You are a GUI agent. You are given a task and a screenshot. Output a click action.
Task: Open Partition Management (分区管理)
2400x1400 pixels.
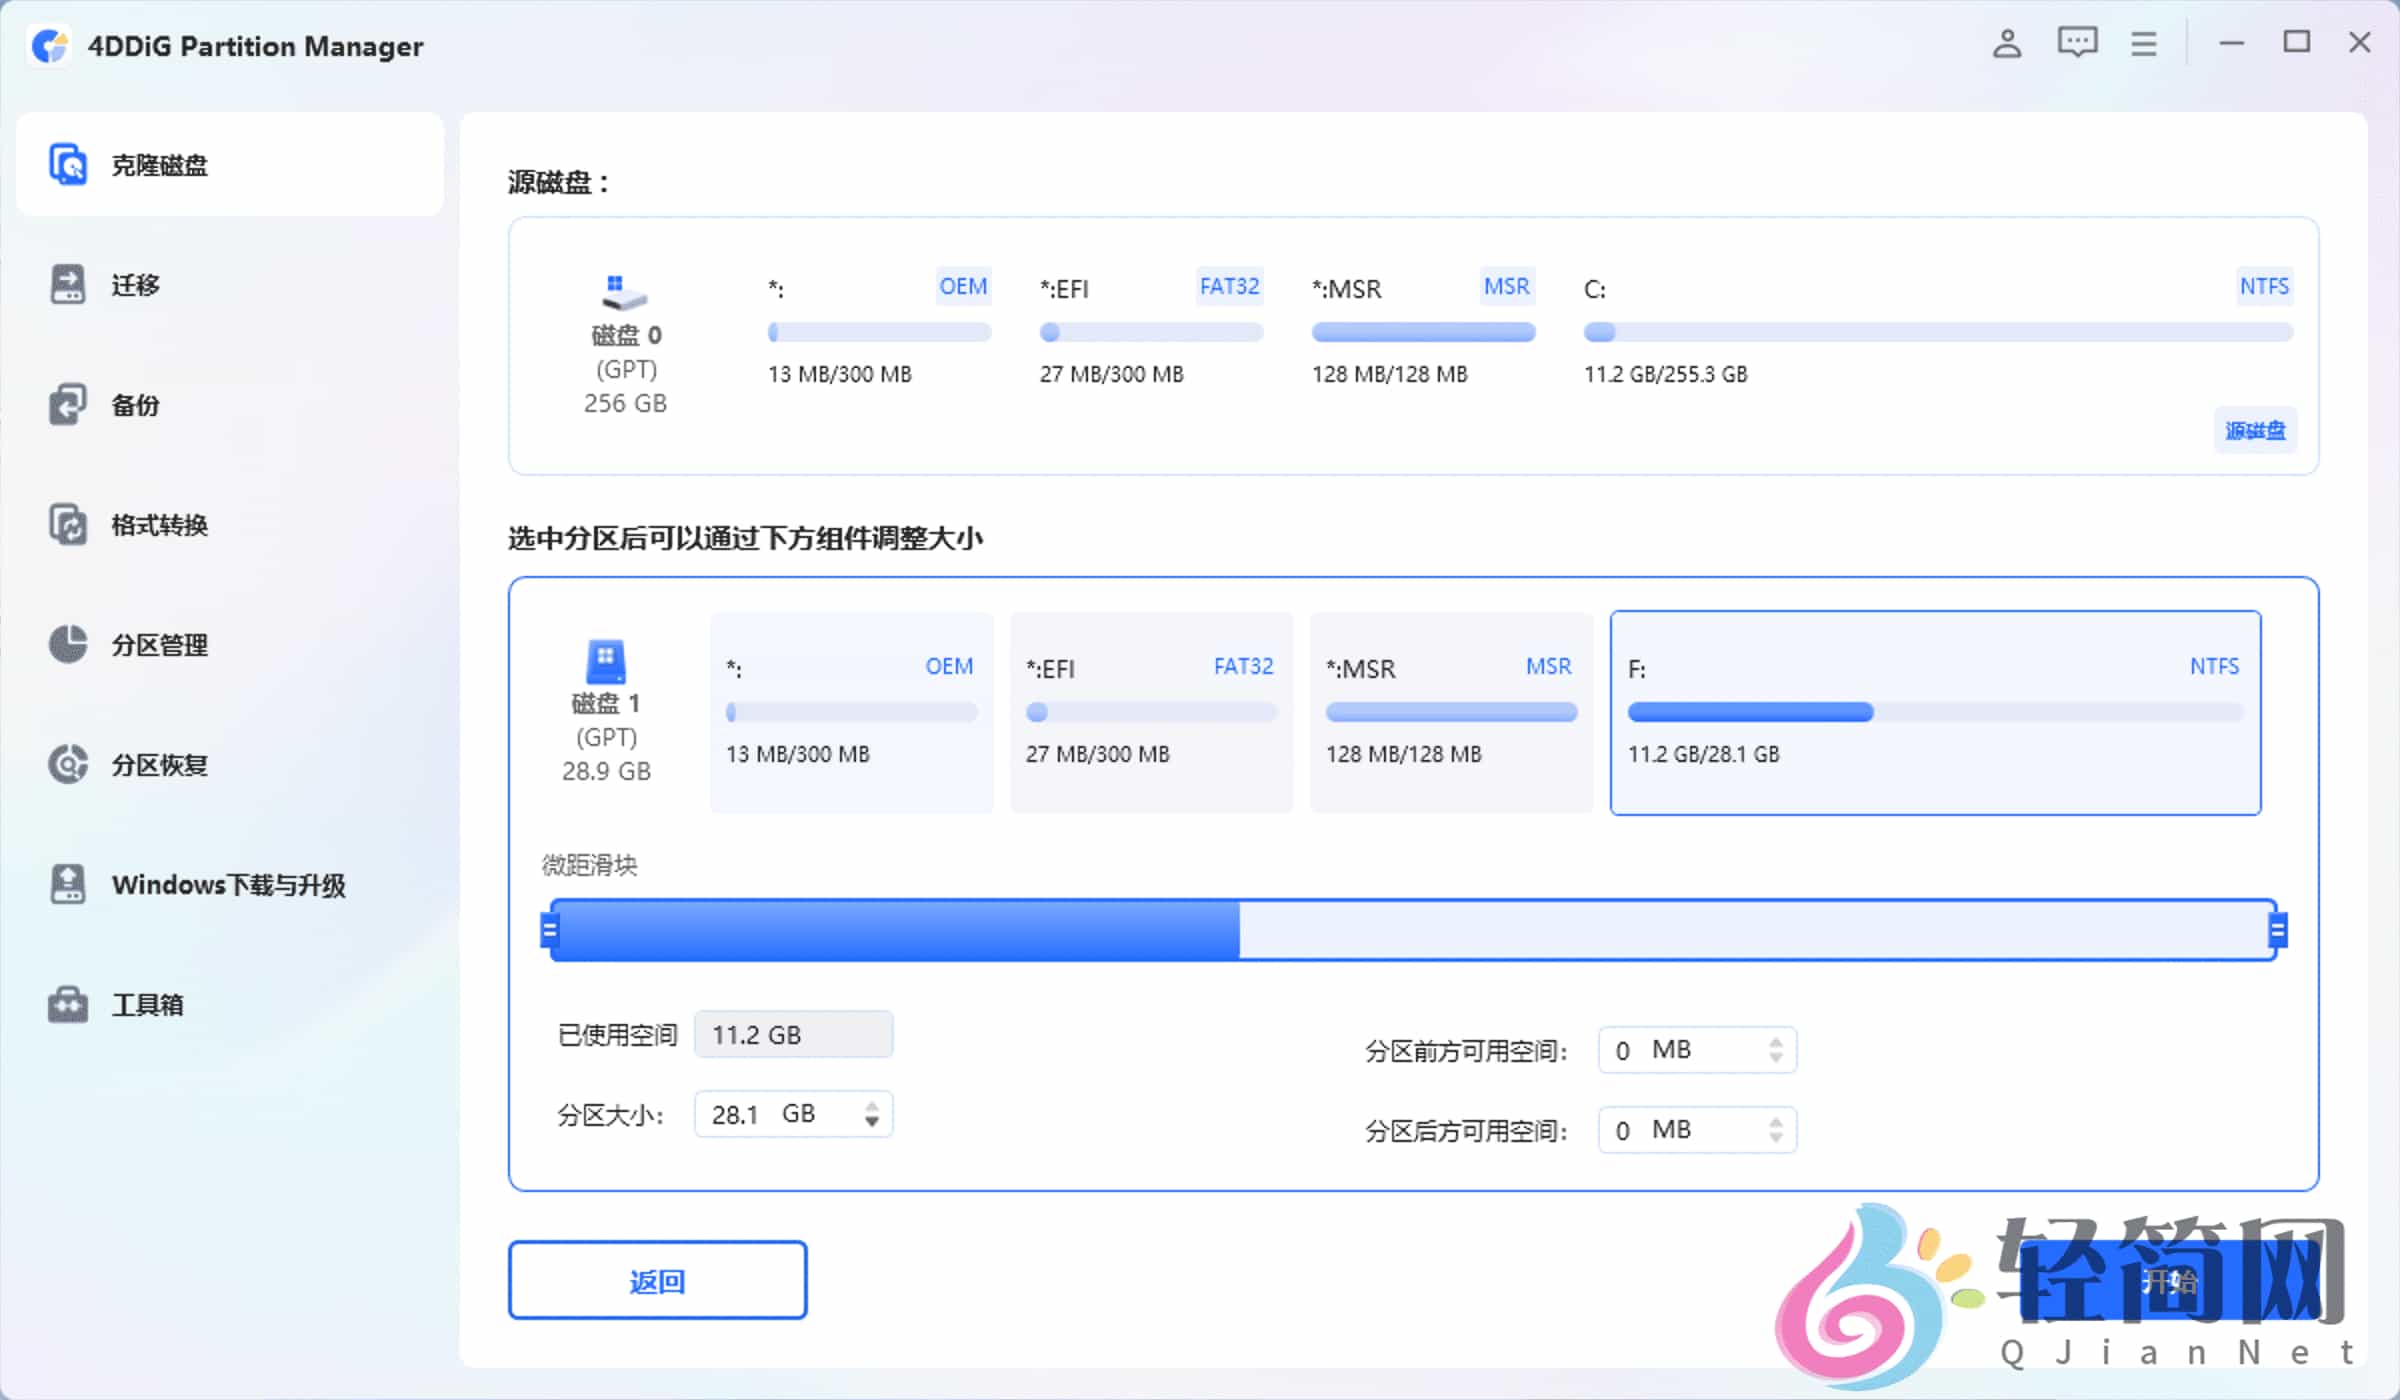coord(158,644)
